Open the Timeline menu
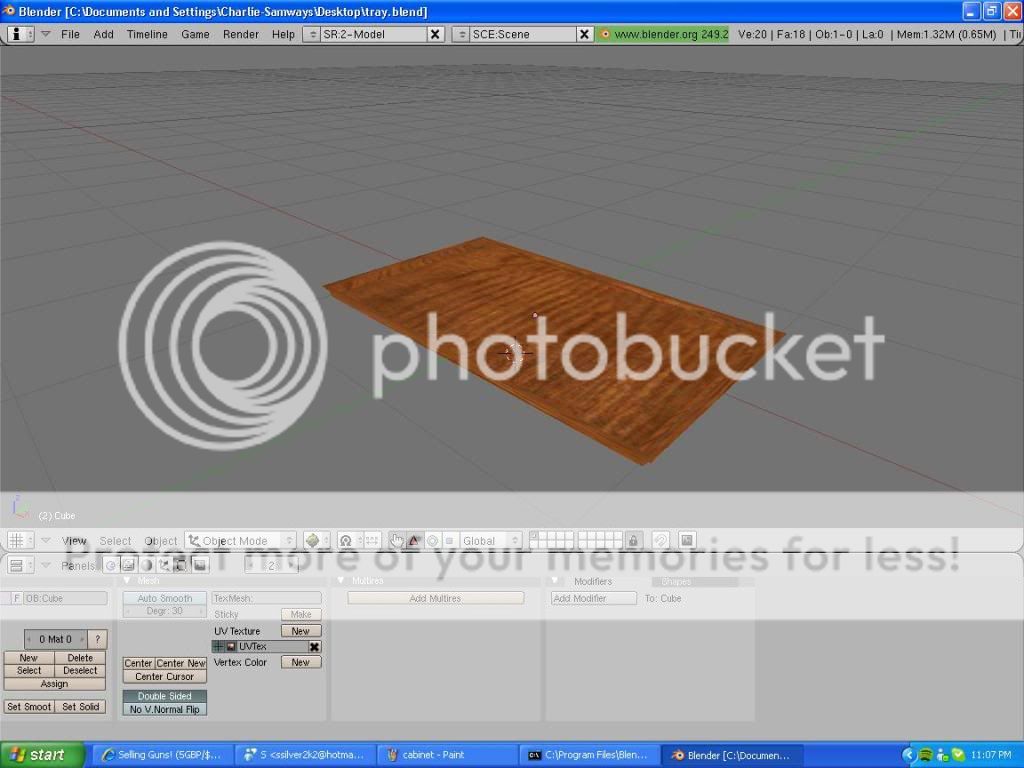The image size is (1024, 768). pyautogui.click(x=147, y=34)
